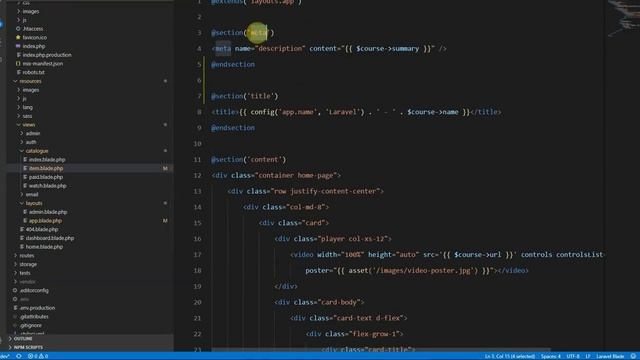Collapse the catalogue folder
The image size is (640, 360).
[37, 151]
